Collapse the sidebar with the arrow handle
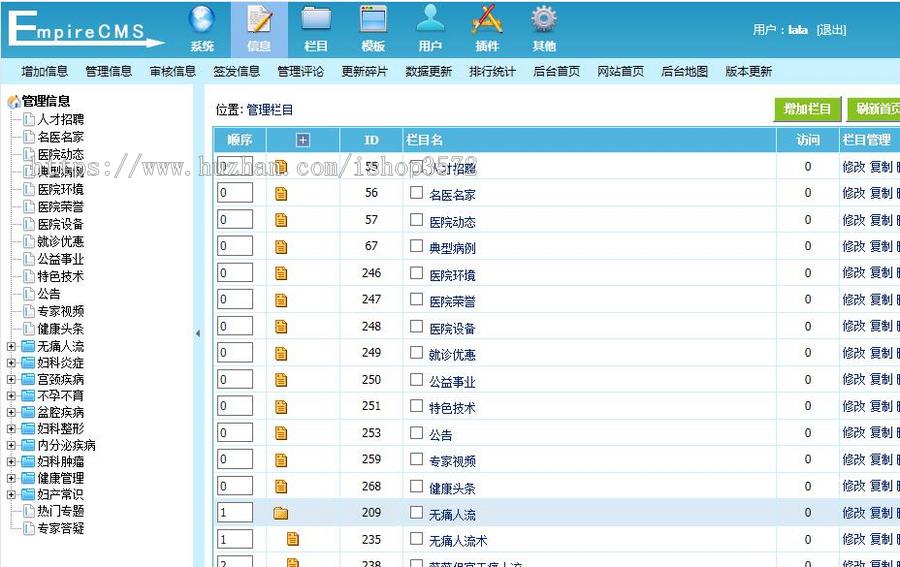This screenshot has width=900, height=567. point(198,333)
